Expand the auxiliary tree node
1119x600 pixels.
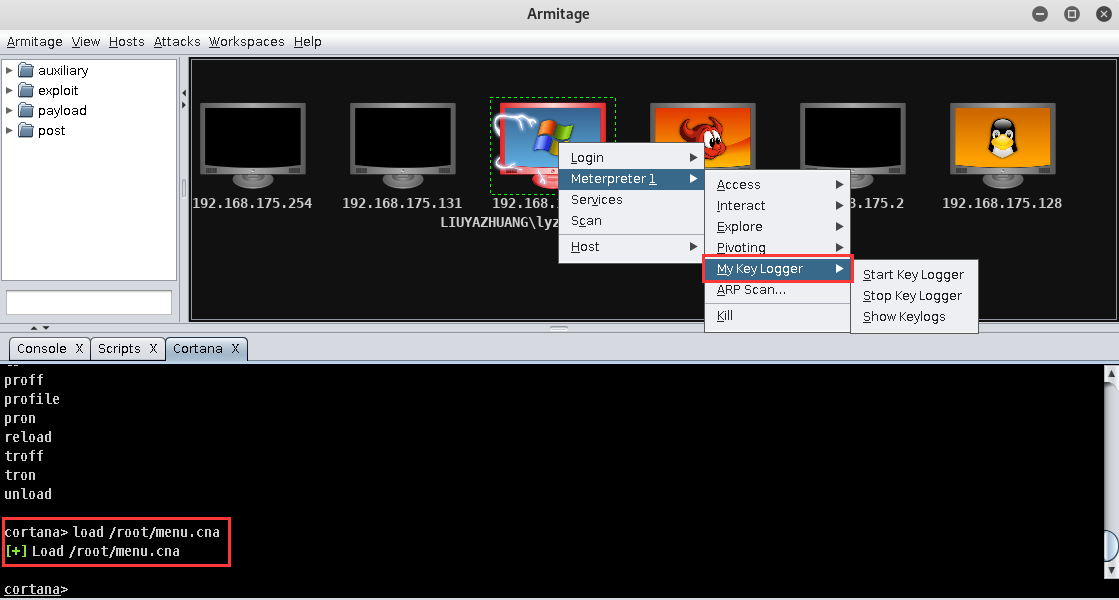9,70
